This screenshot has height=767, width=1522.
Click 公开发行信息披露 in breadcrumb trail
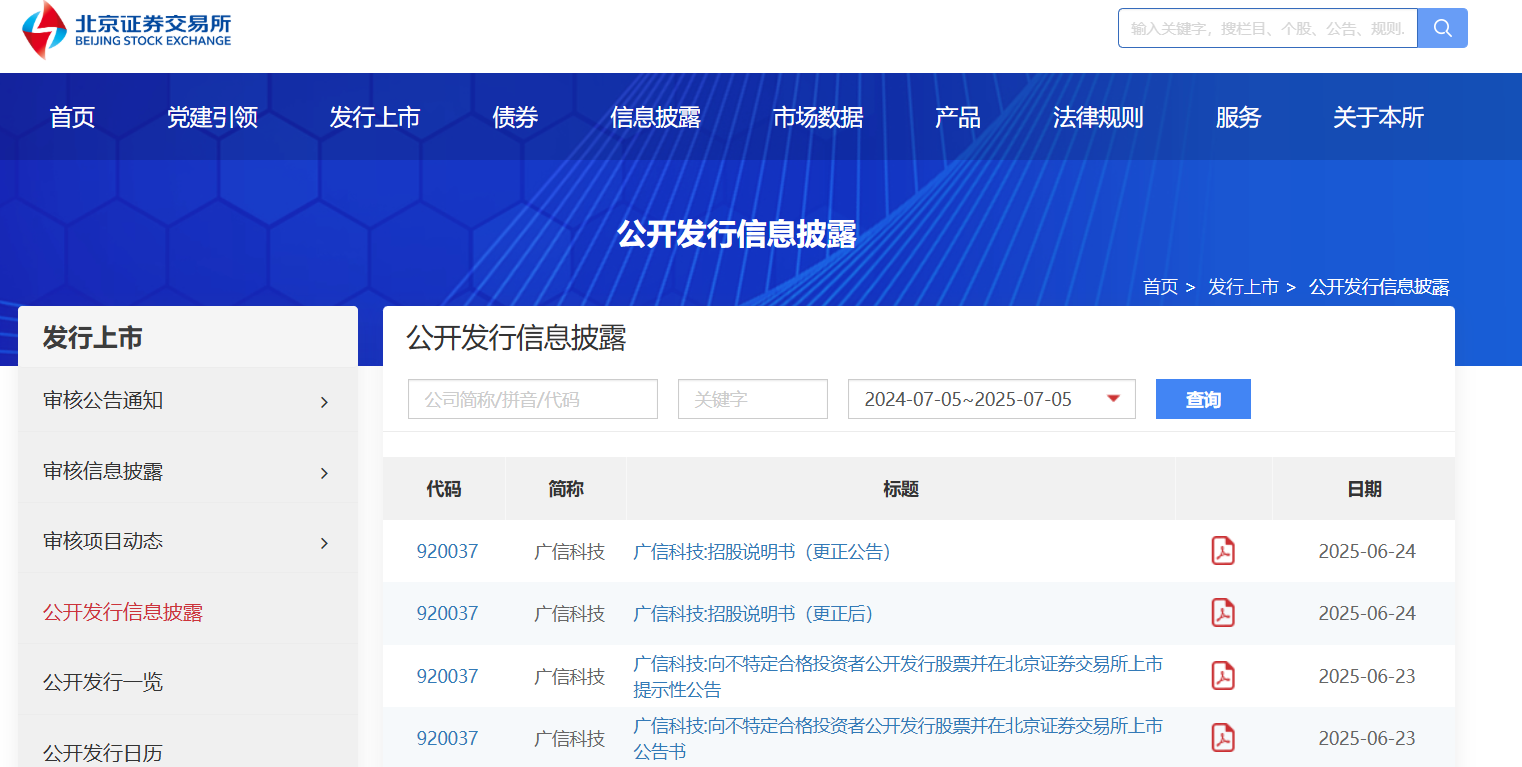tap(1379, 287)
